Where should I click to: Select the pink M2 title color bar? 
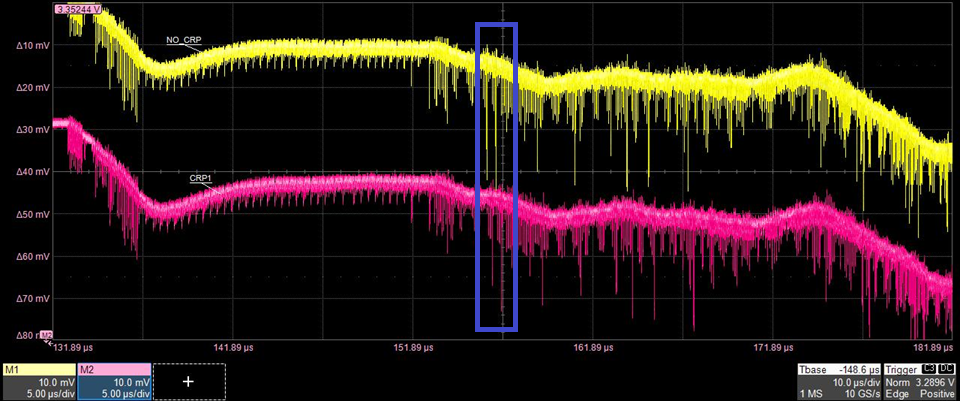click(x=113, y=369)
